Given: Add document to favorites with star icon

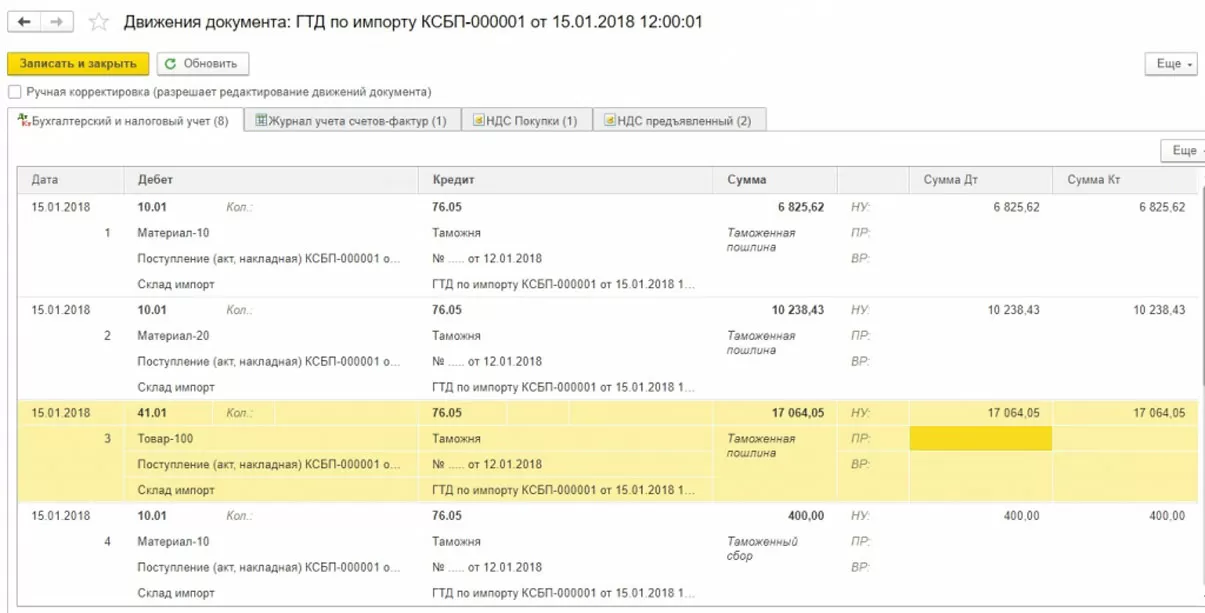Looking at the screenshot, I should point(98,22).
